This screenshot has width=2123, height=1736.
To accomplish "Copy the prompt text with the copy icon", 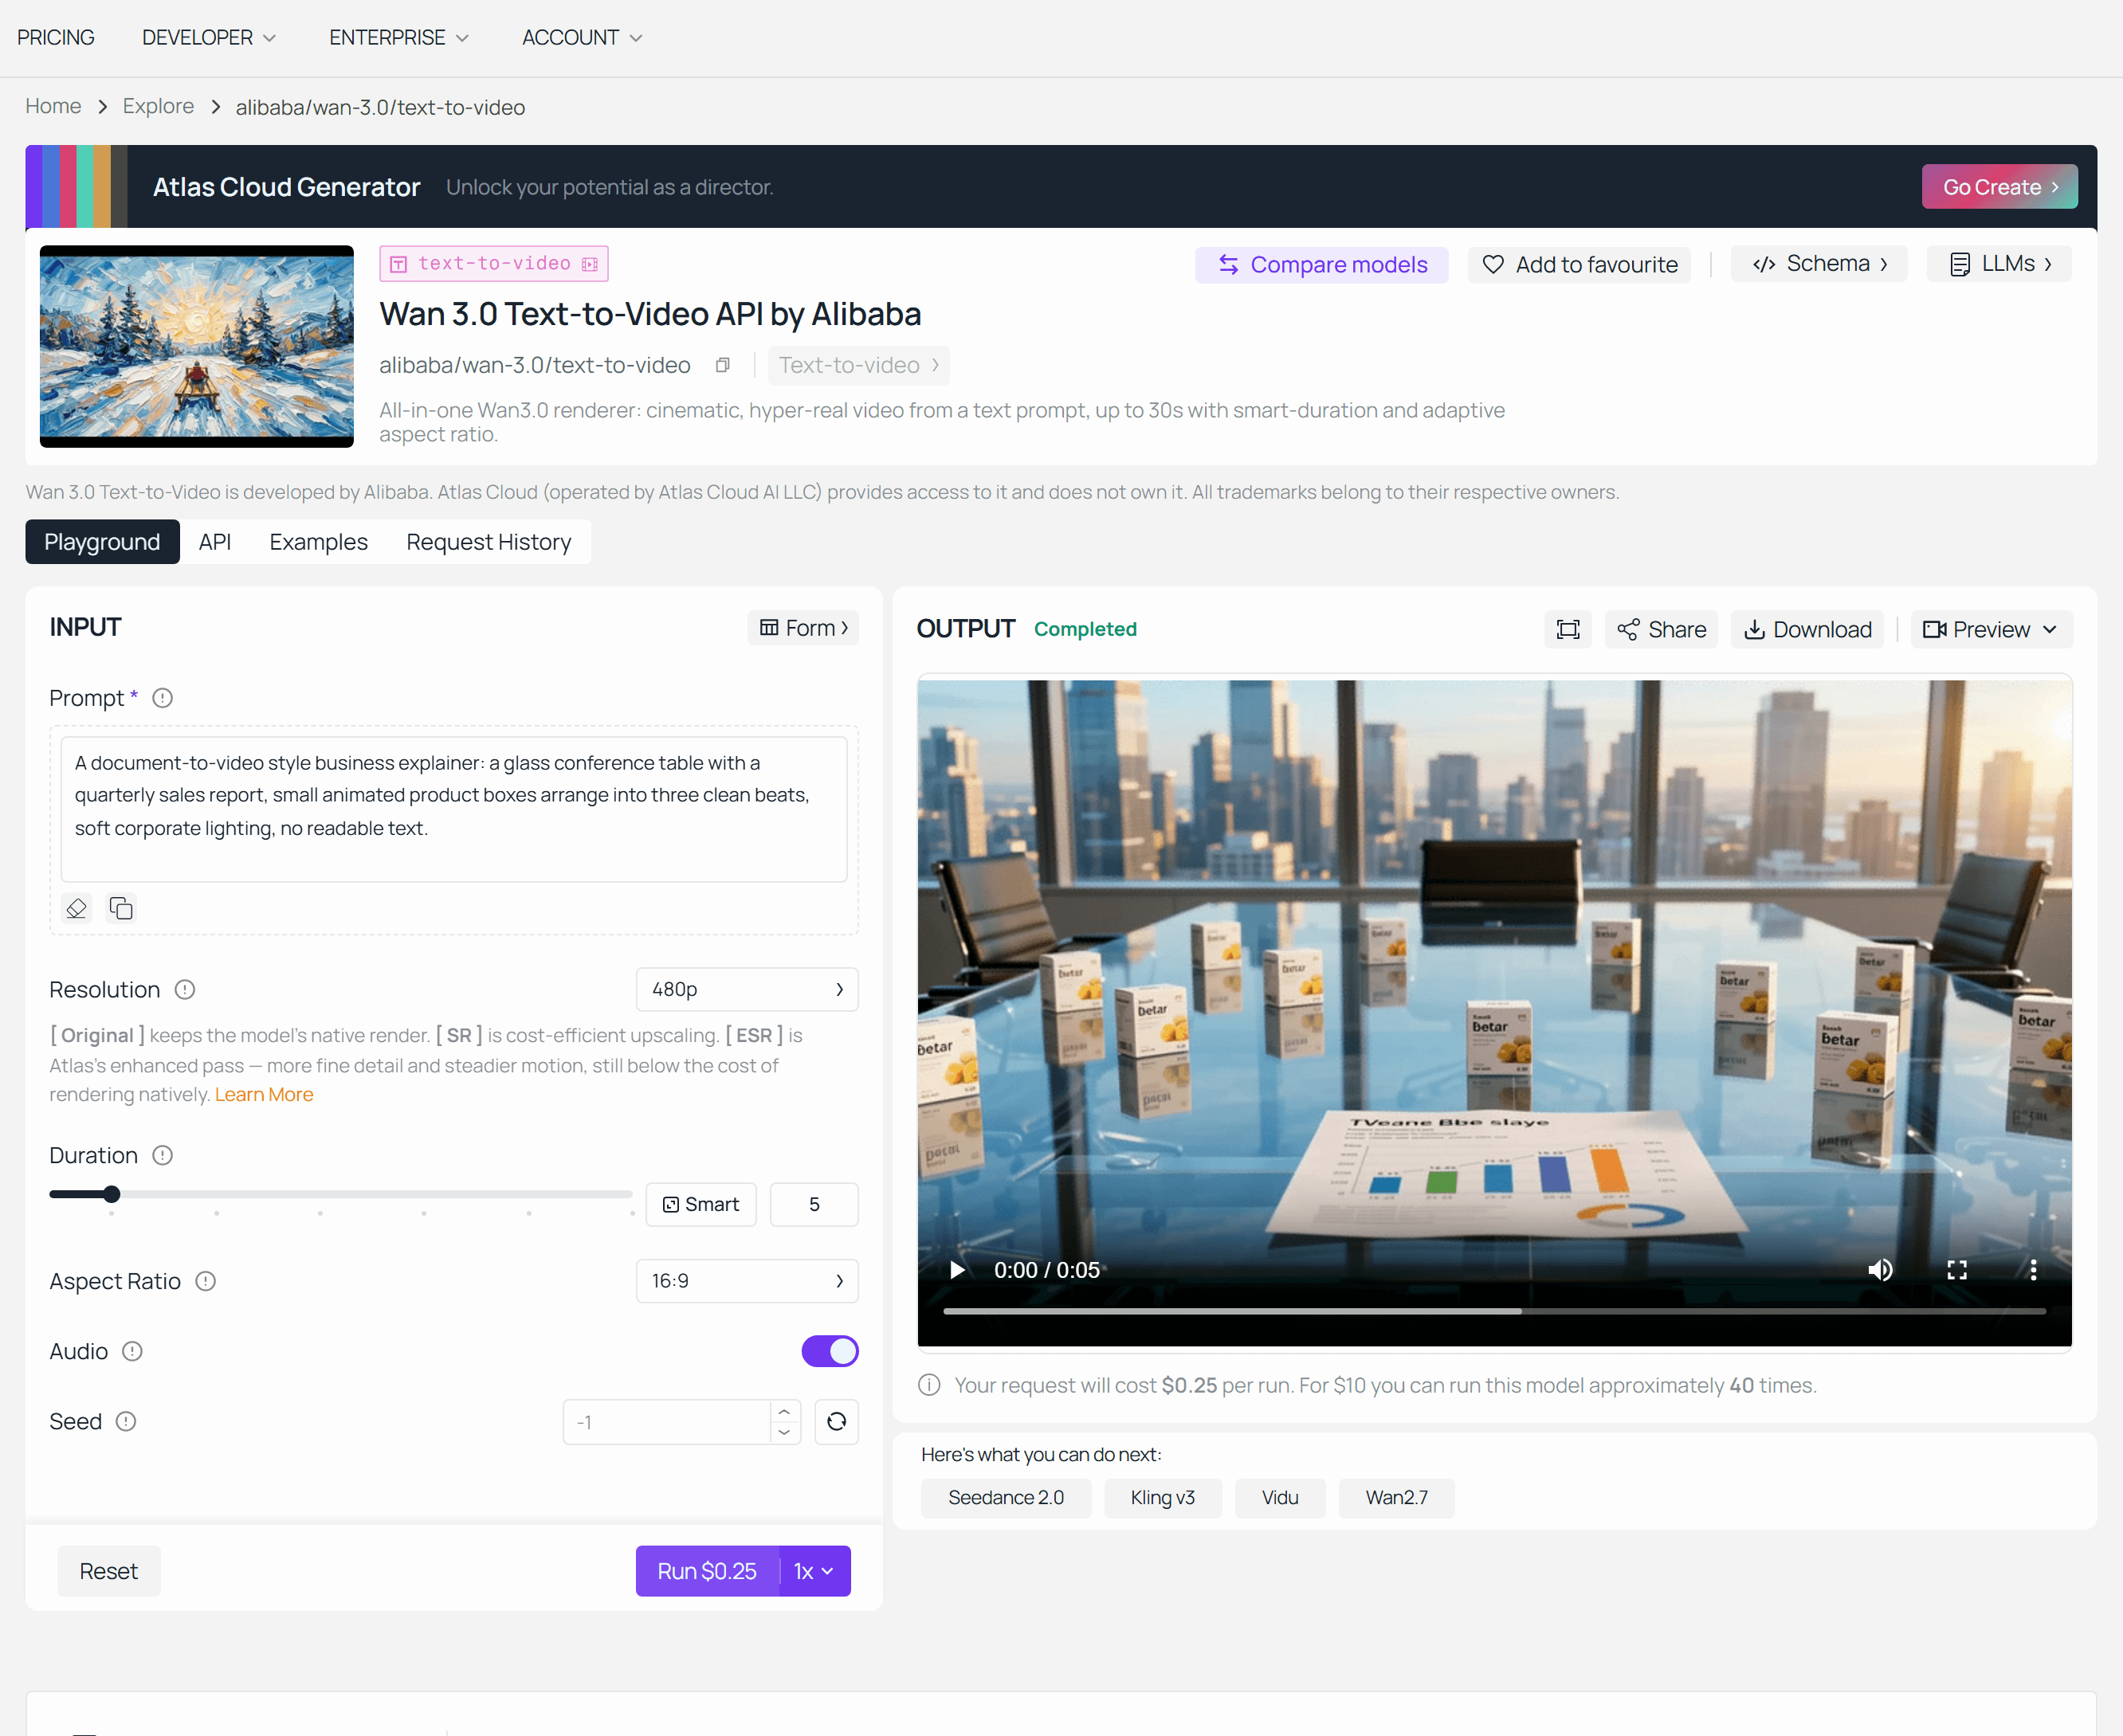I will pos(121,908).
